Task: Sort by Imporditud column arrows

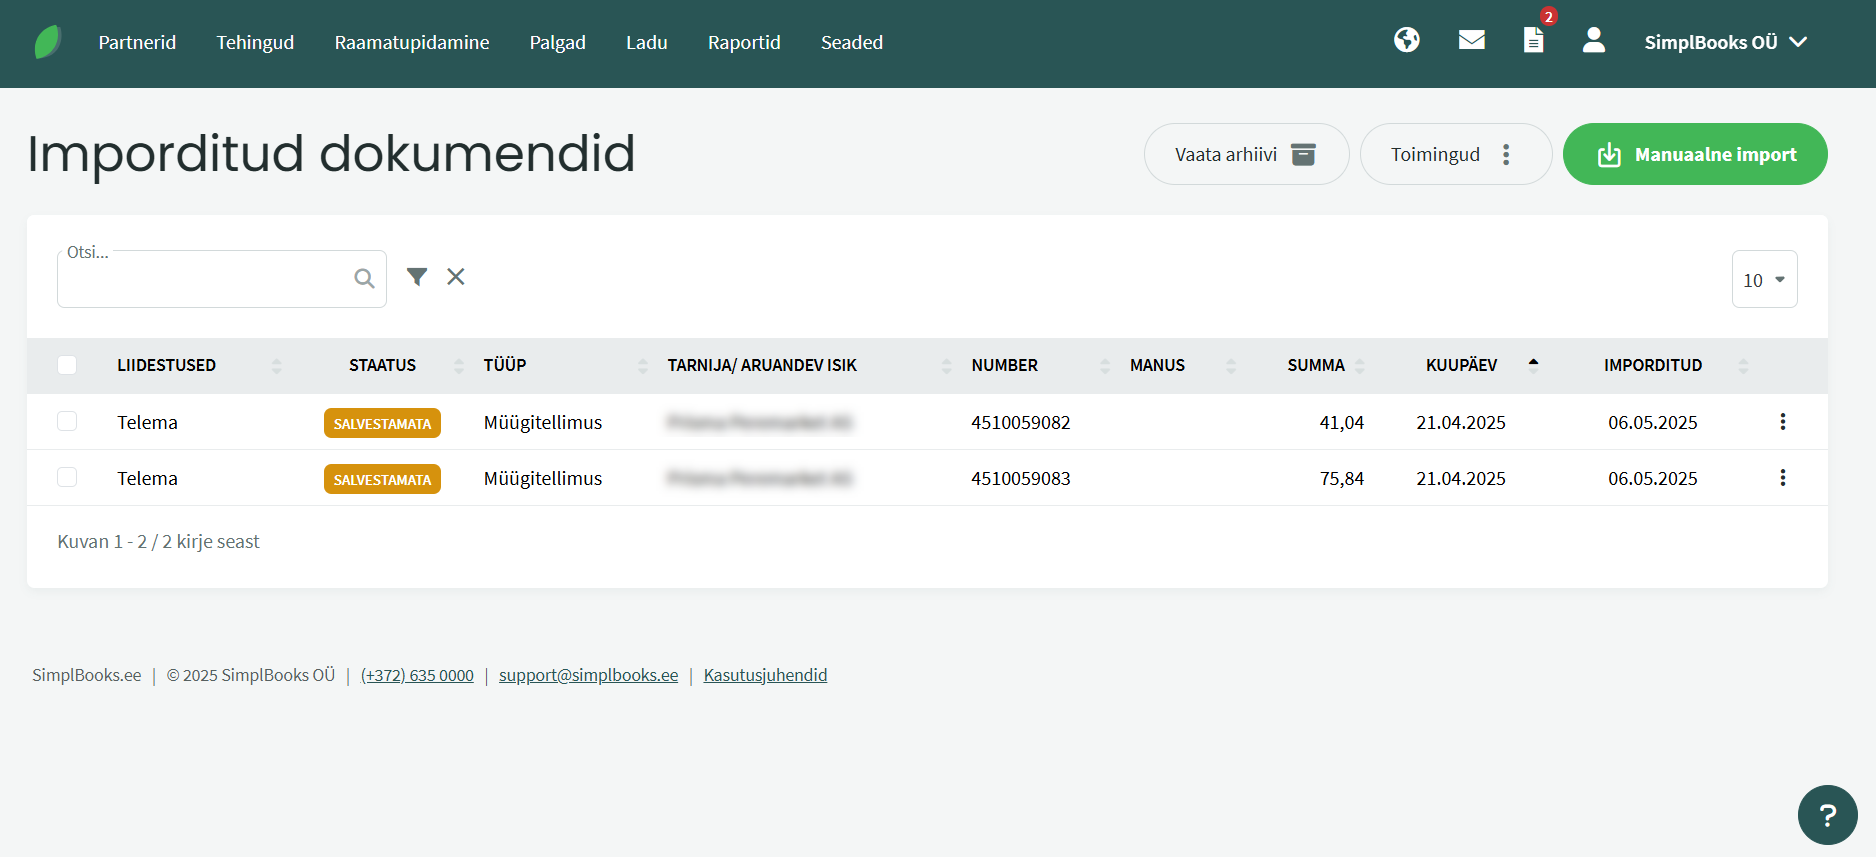Action: tap(1743, 366)
